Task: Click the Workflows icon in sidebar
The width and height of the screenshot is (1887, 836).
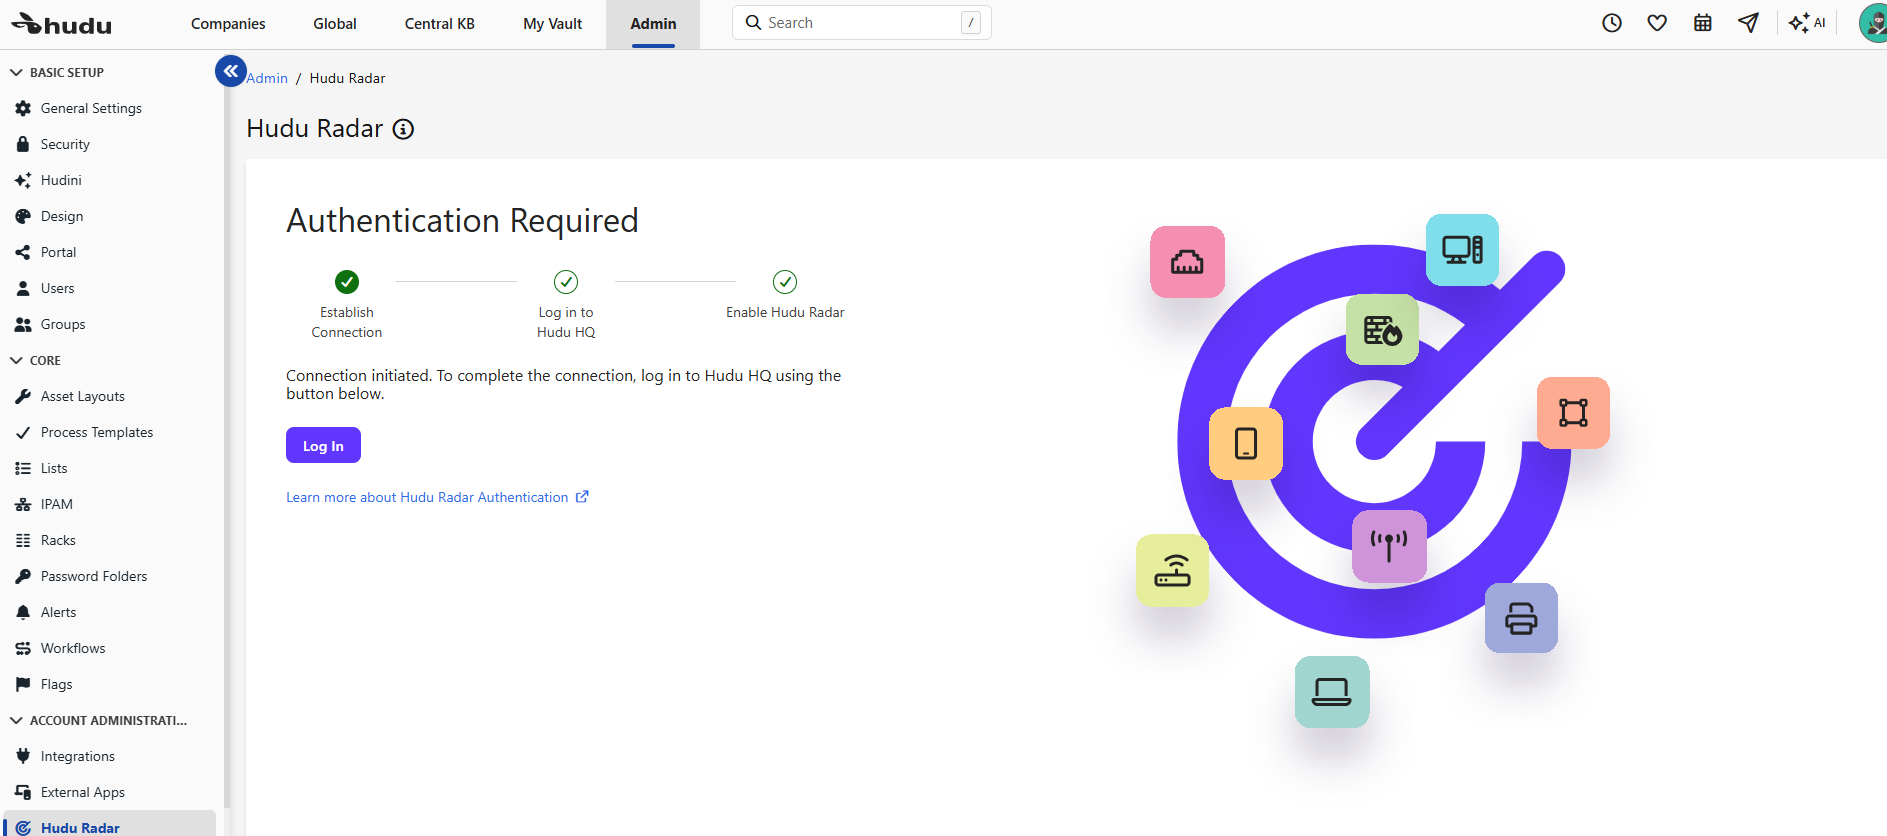Action: [23, 648]
